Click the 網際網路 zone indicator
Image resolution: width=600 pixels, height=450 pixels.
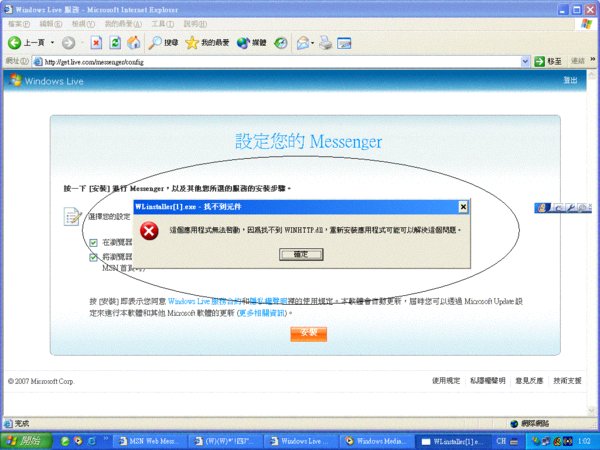coord(530,423)
